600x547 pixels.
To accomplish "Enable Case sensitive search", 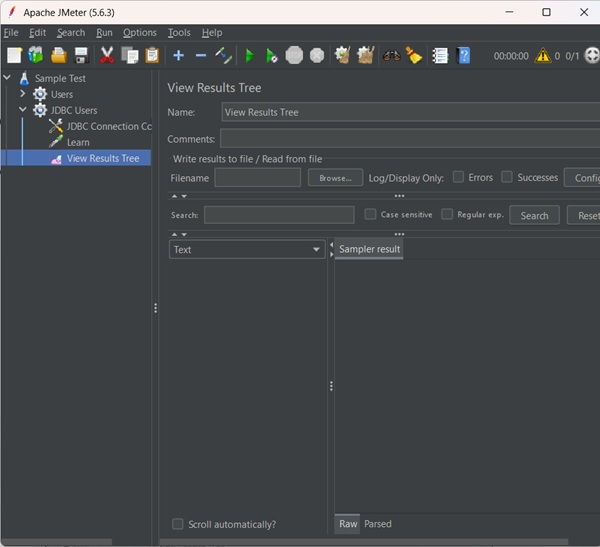I will 370,214.
